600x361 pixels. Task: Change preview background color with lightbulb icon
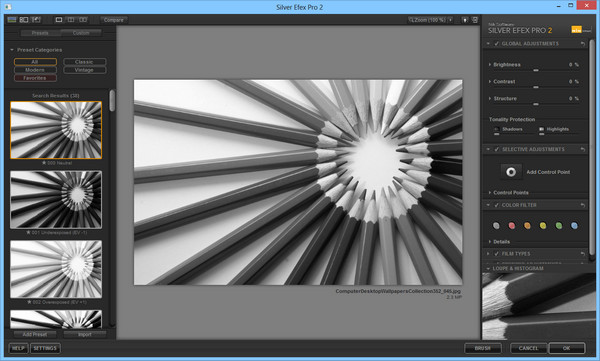(465, 20)
